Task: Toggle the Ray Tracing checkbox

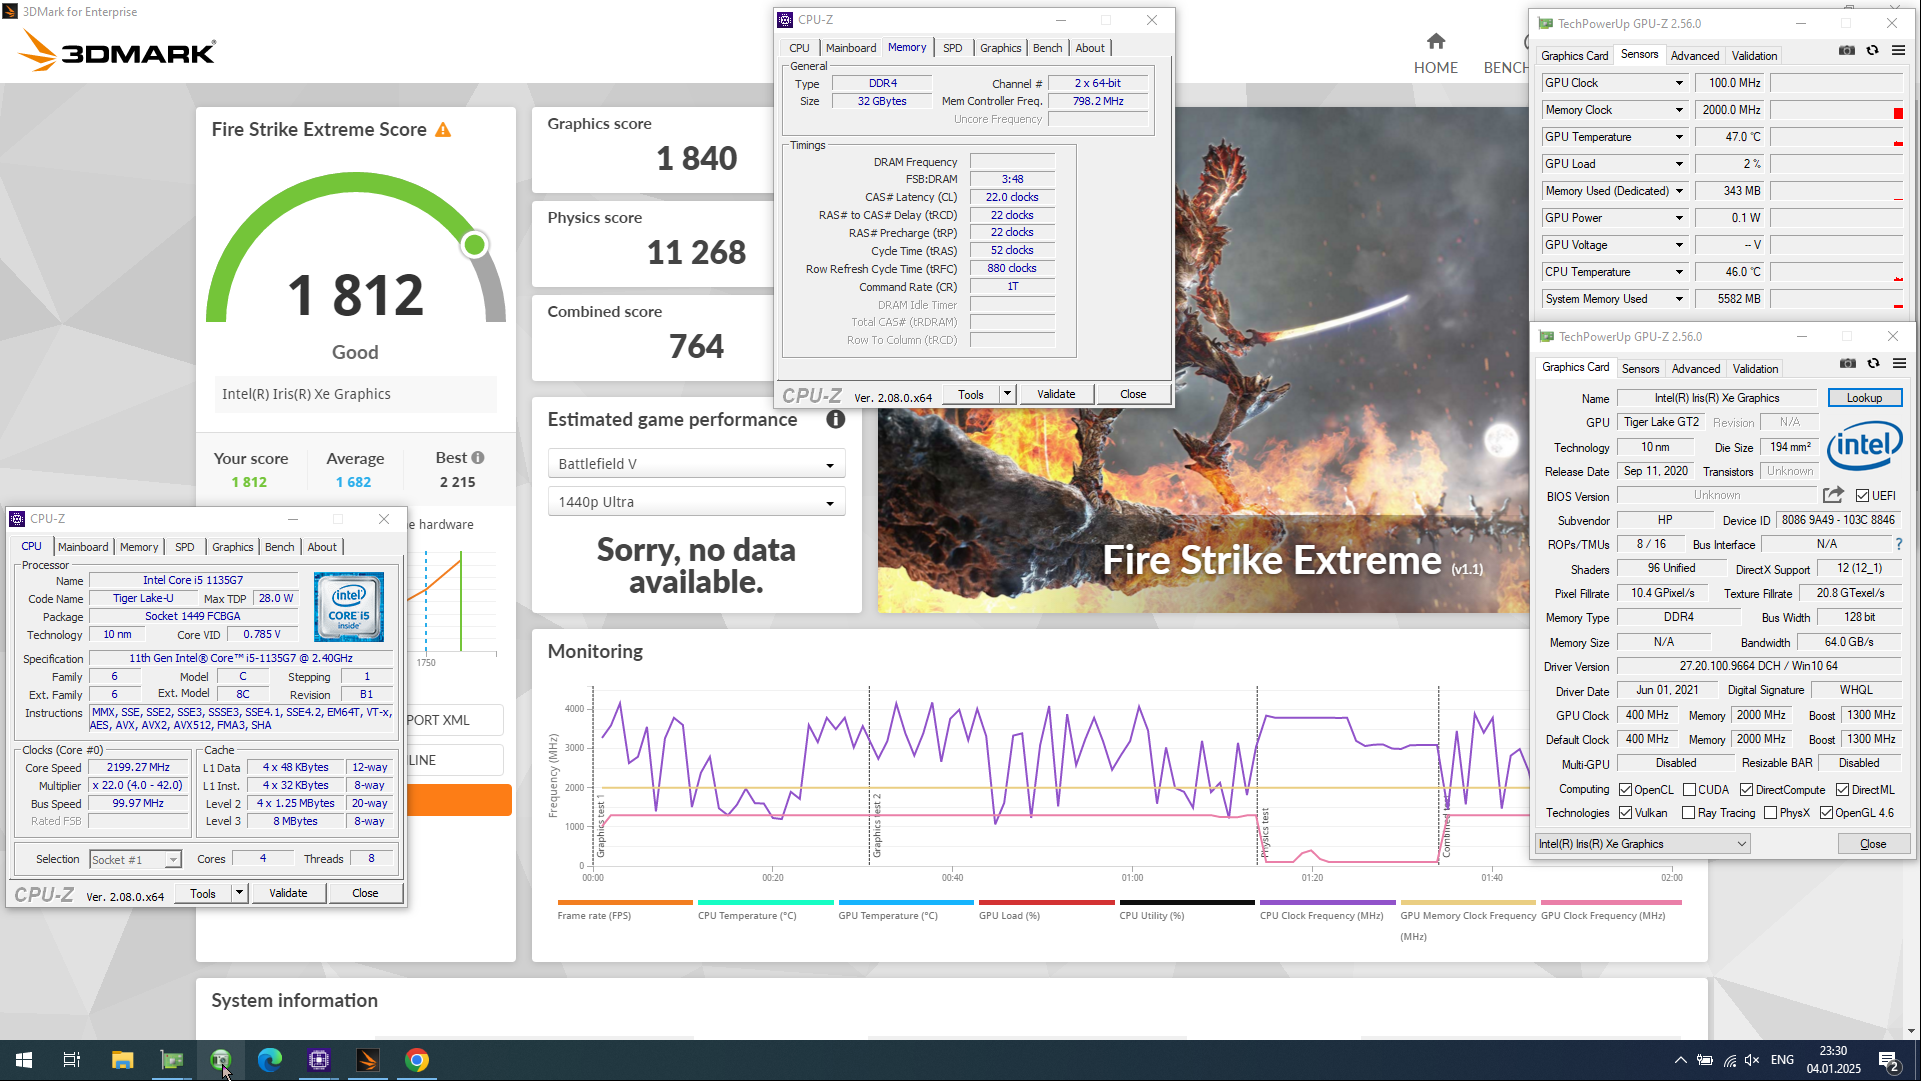Action: [x=1688, y=813]
